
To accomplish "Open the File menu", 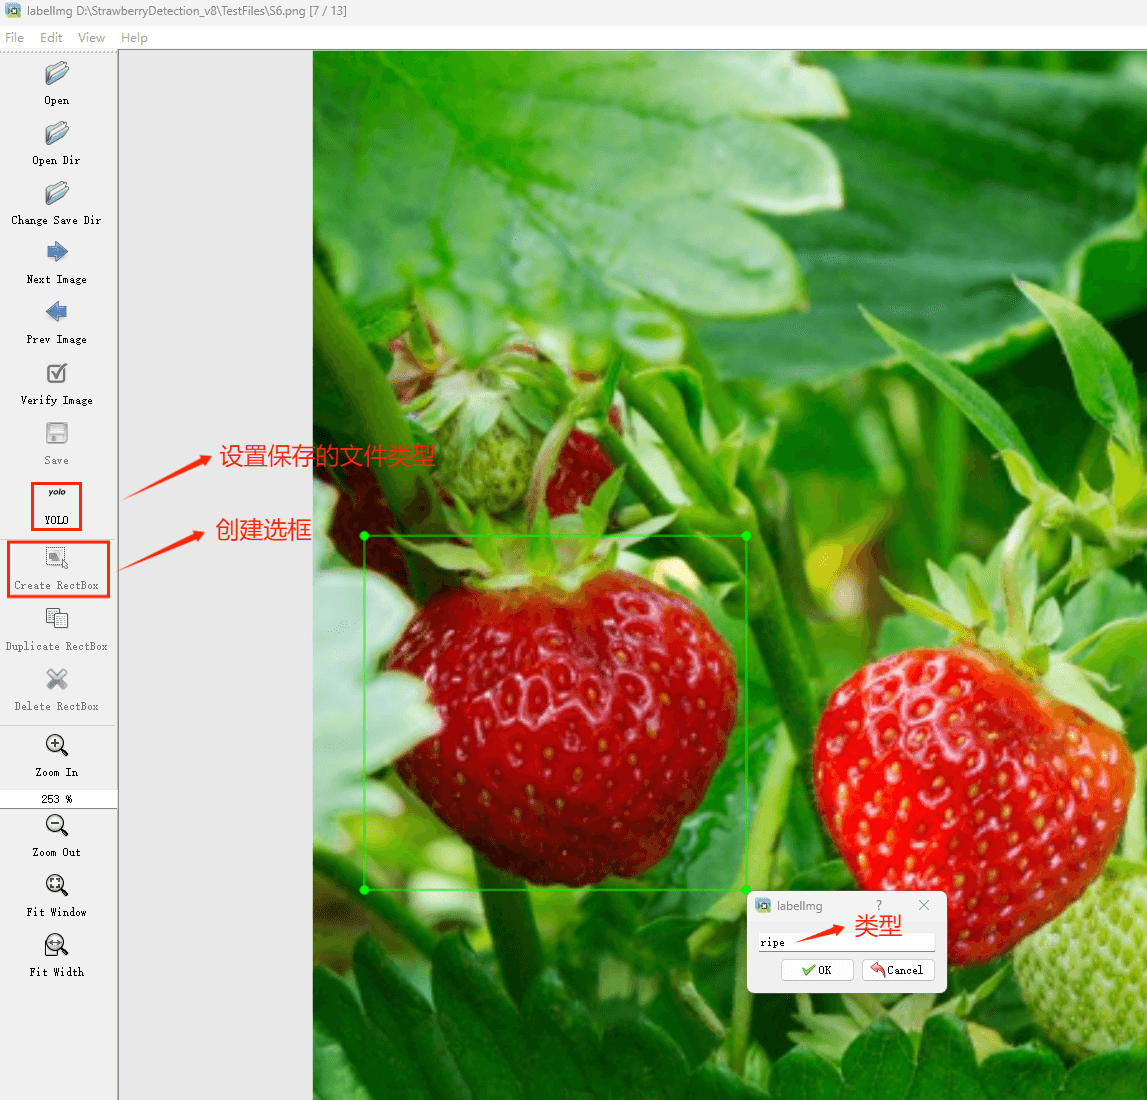I will [x=15, y=38].
